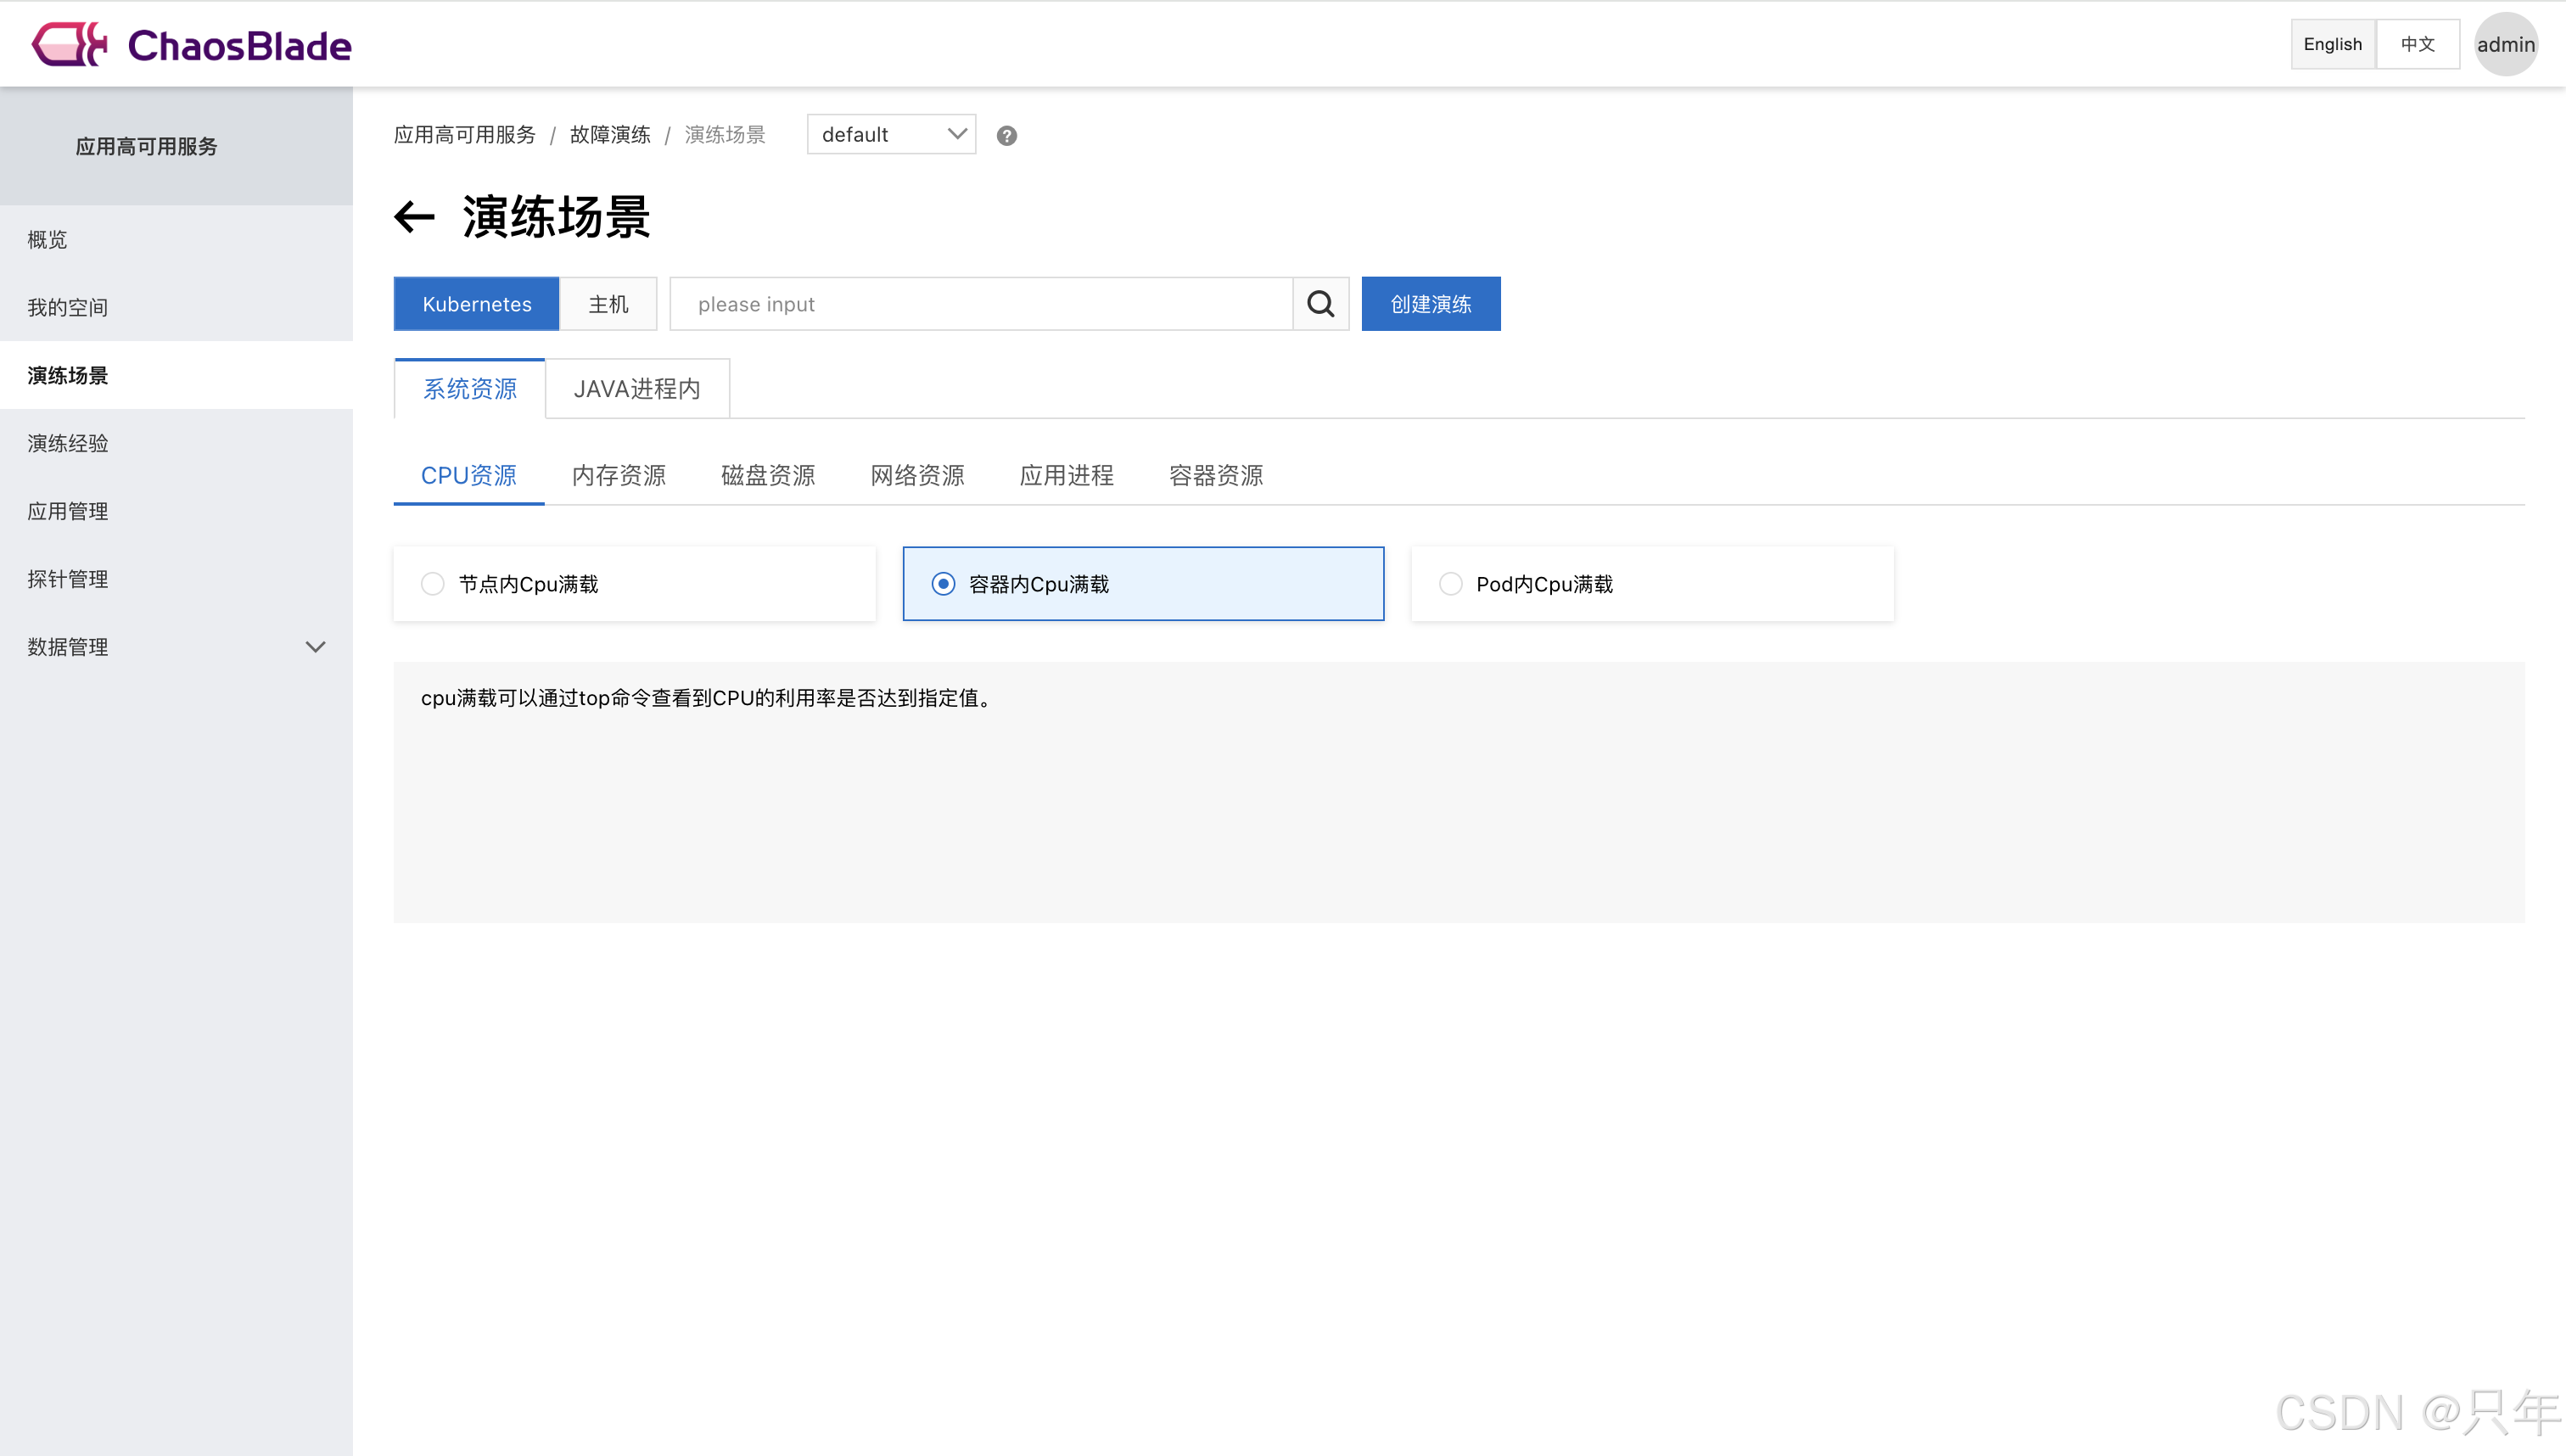Open 演练经验 in the sidebar

pyautogui.click(x=68, y=443)
